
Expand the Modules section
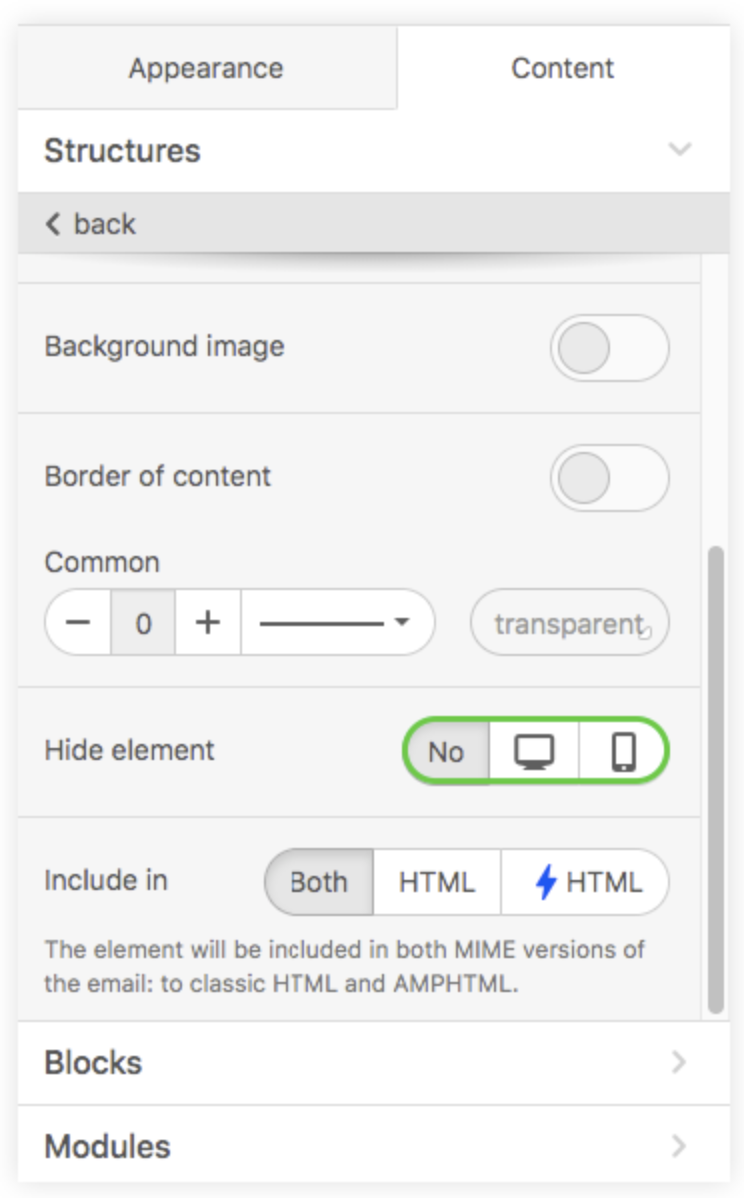[x=374, y=1146]
